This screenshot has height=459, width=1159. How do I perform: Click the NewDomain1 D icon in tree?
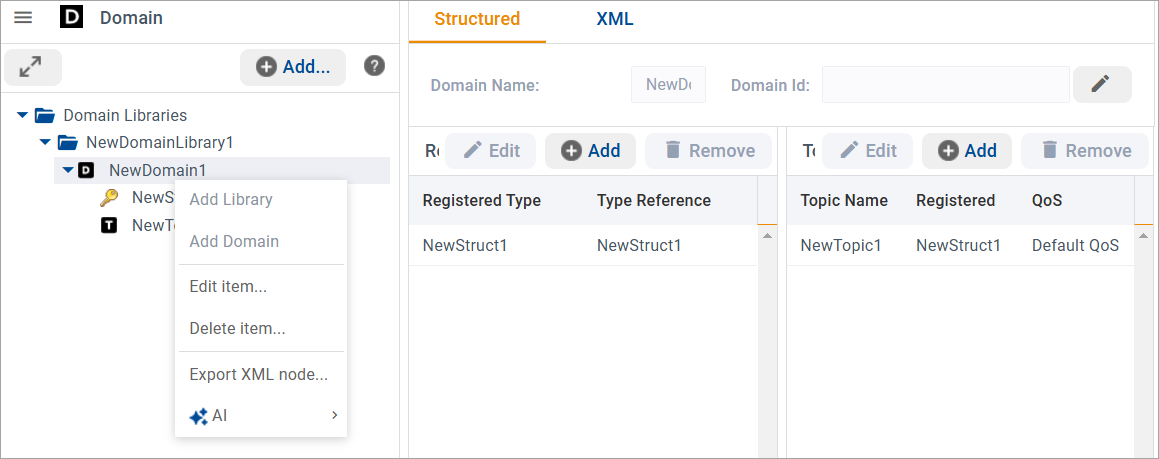(x=87, y=171)
